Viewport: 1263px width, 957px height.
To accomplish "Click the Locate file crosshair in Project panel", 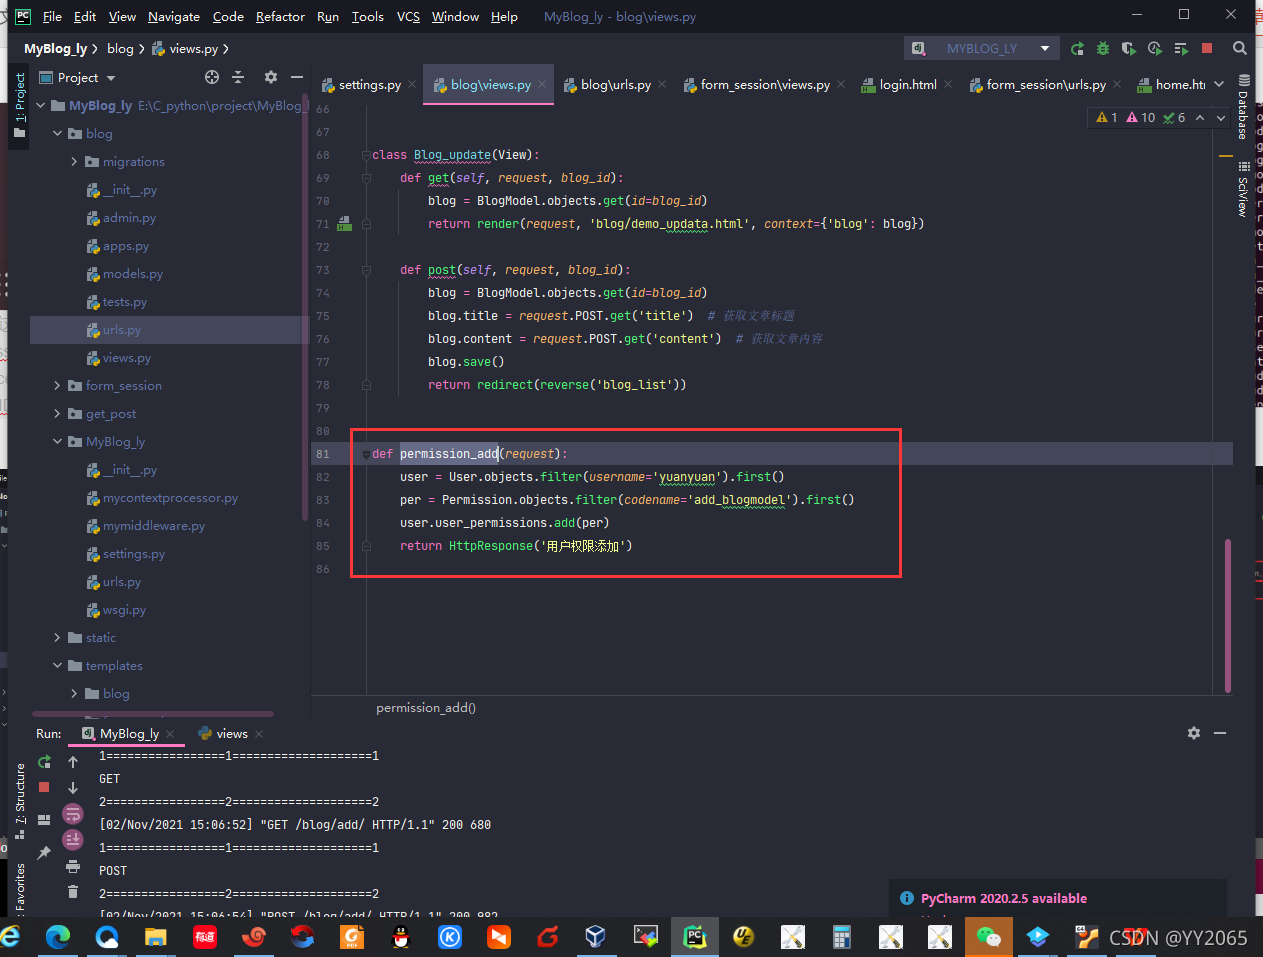I will point(212,77).
